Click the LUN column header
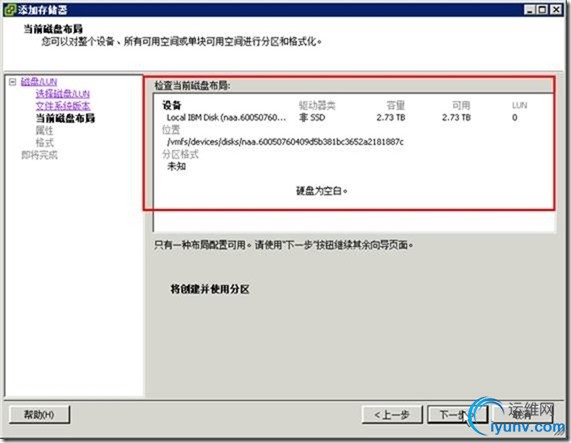The width and height of the screenshot is (571, 443). (519, 105)
